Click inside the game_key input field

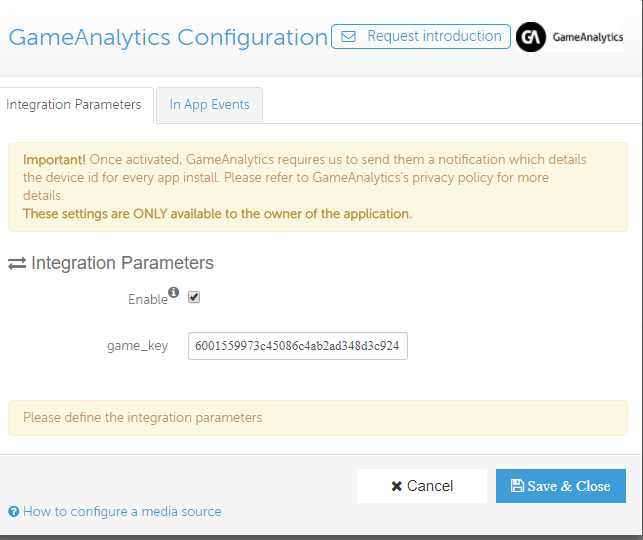pos(298,346)
